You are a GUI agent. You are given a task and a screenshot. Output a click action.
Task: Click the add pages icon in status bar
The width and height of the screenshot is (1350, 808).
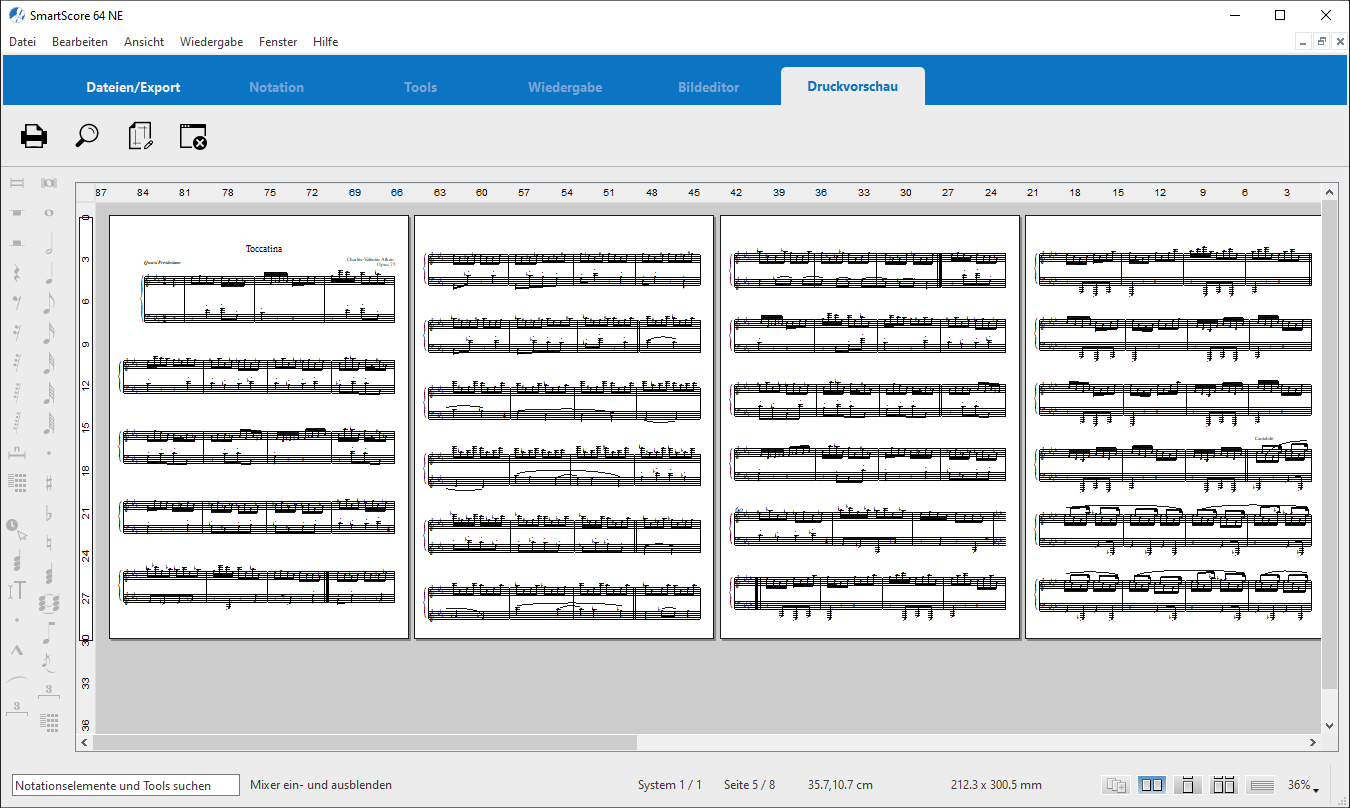(1116, 785)
